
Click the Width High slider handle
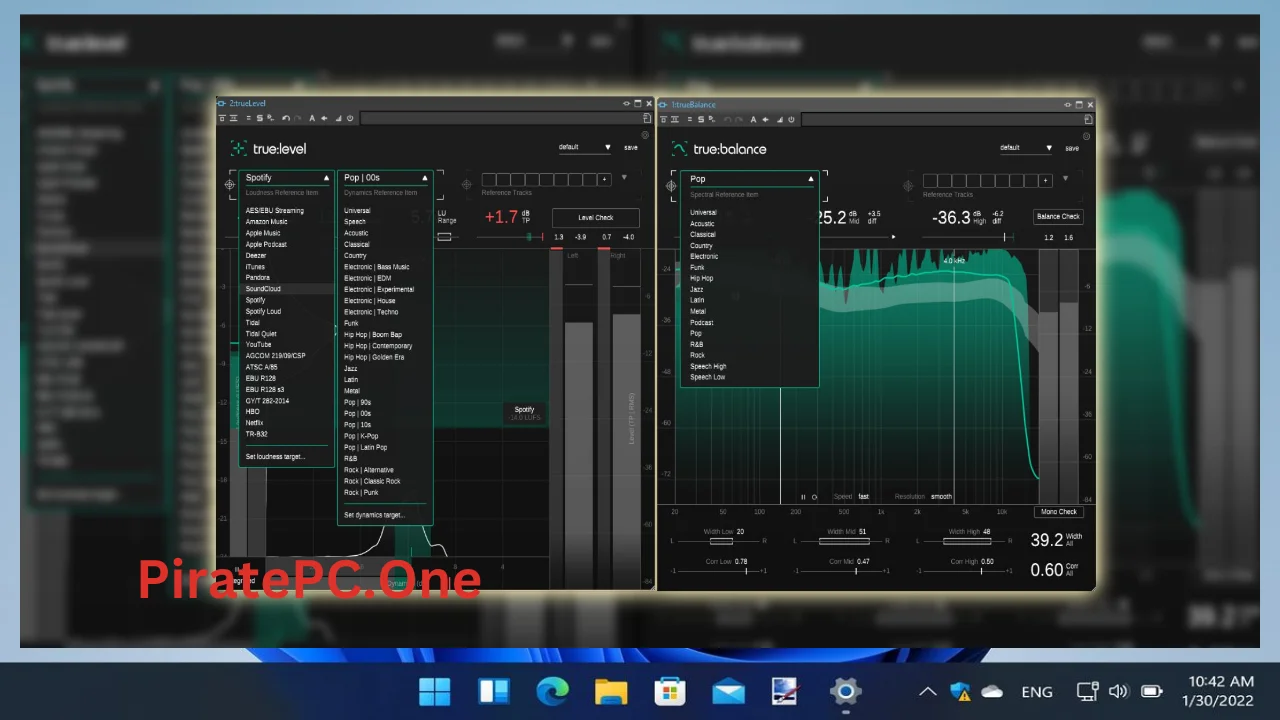coord(967,541)
